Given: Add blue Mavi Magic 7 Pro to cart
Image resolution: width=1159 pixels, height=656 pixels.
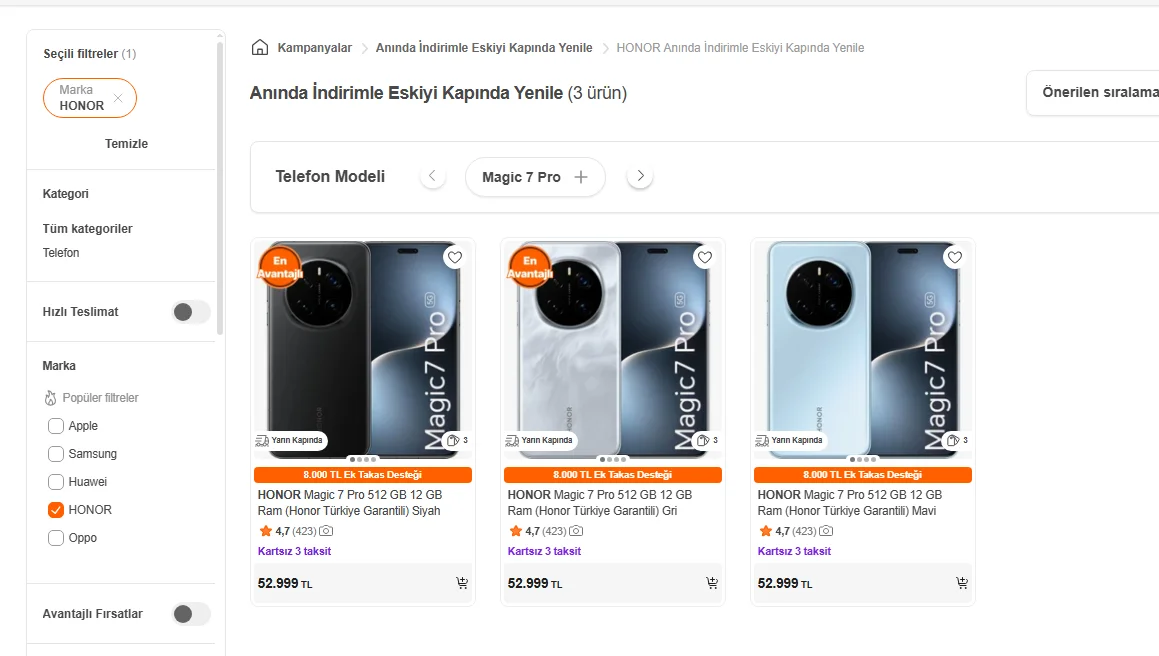Looking at the screenshot, I should pyautogui.click(x=962, y=583).
